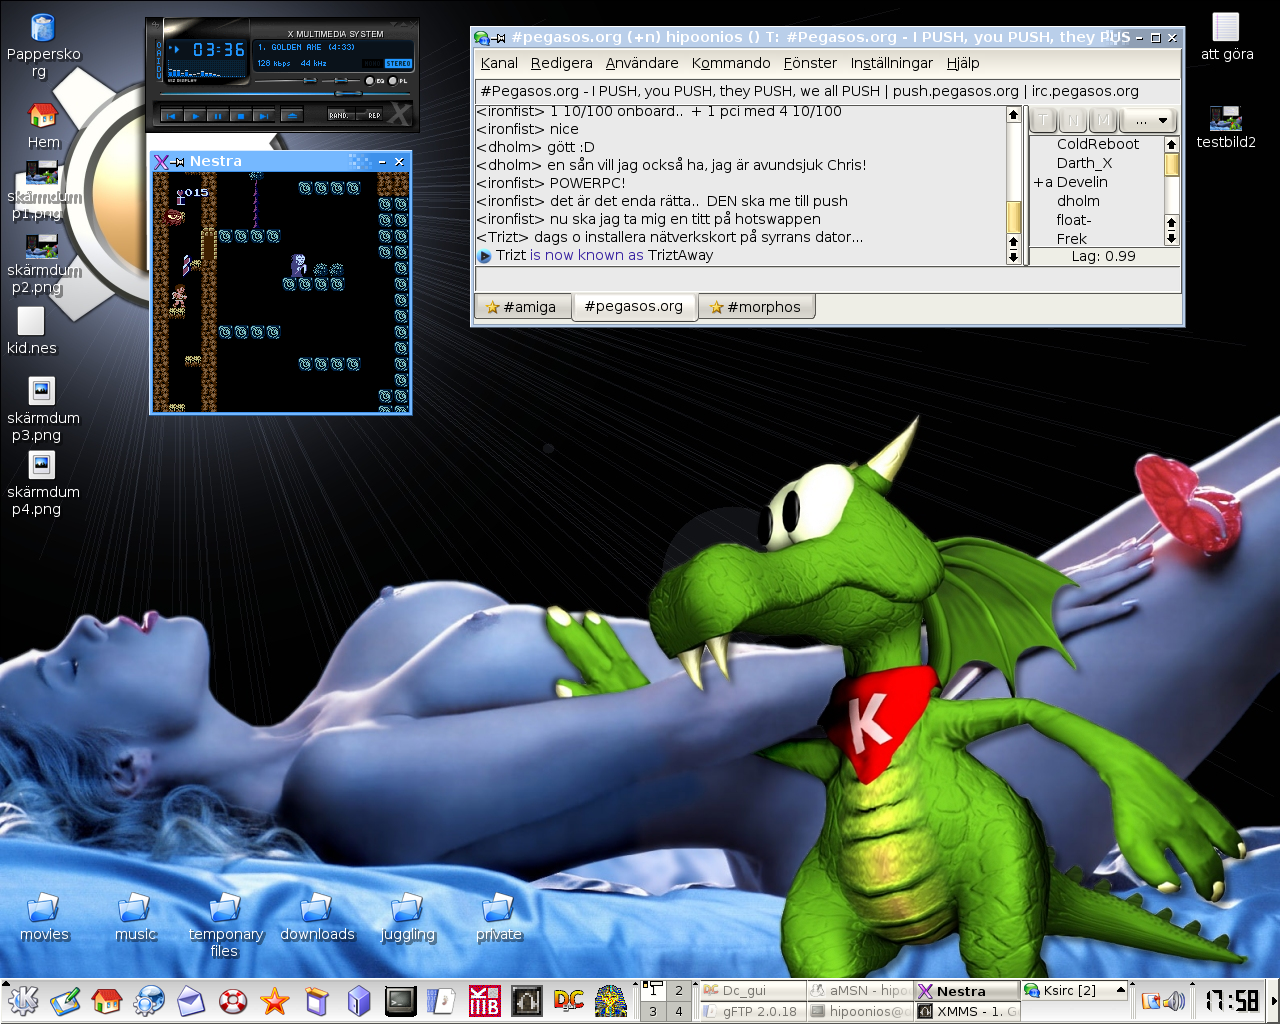Select dholm in the nick list
Screen dimensions: 1280x1024
[x=1078, y=201]
